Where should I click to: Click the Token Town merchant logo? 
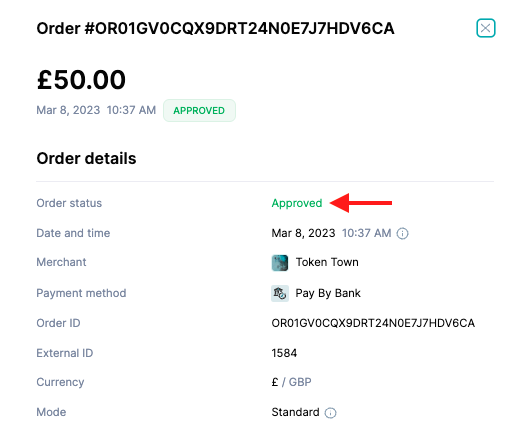pos(279,263)
